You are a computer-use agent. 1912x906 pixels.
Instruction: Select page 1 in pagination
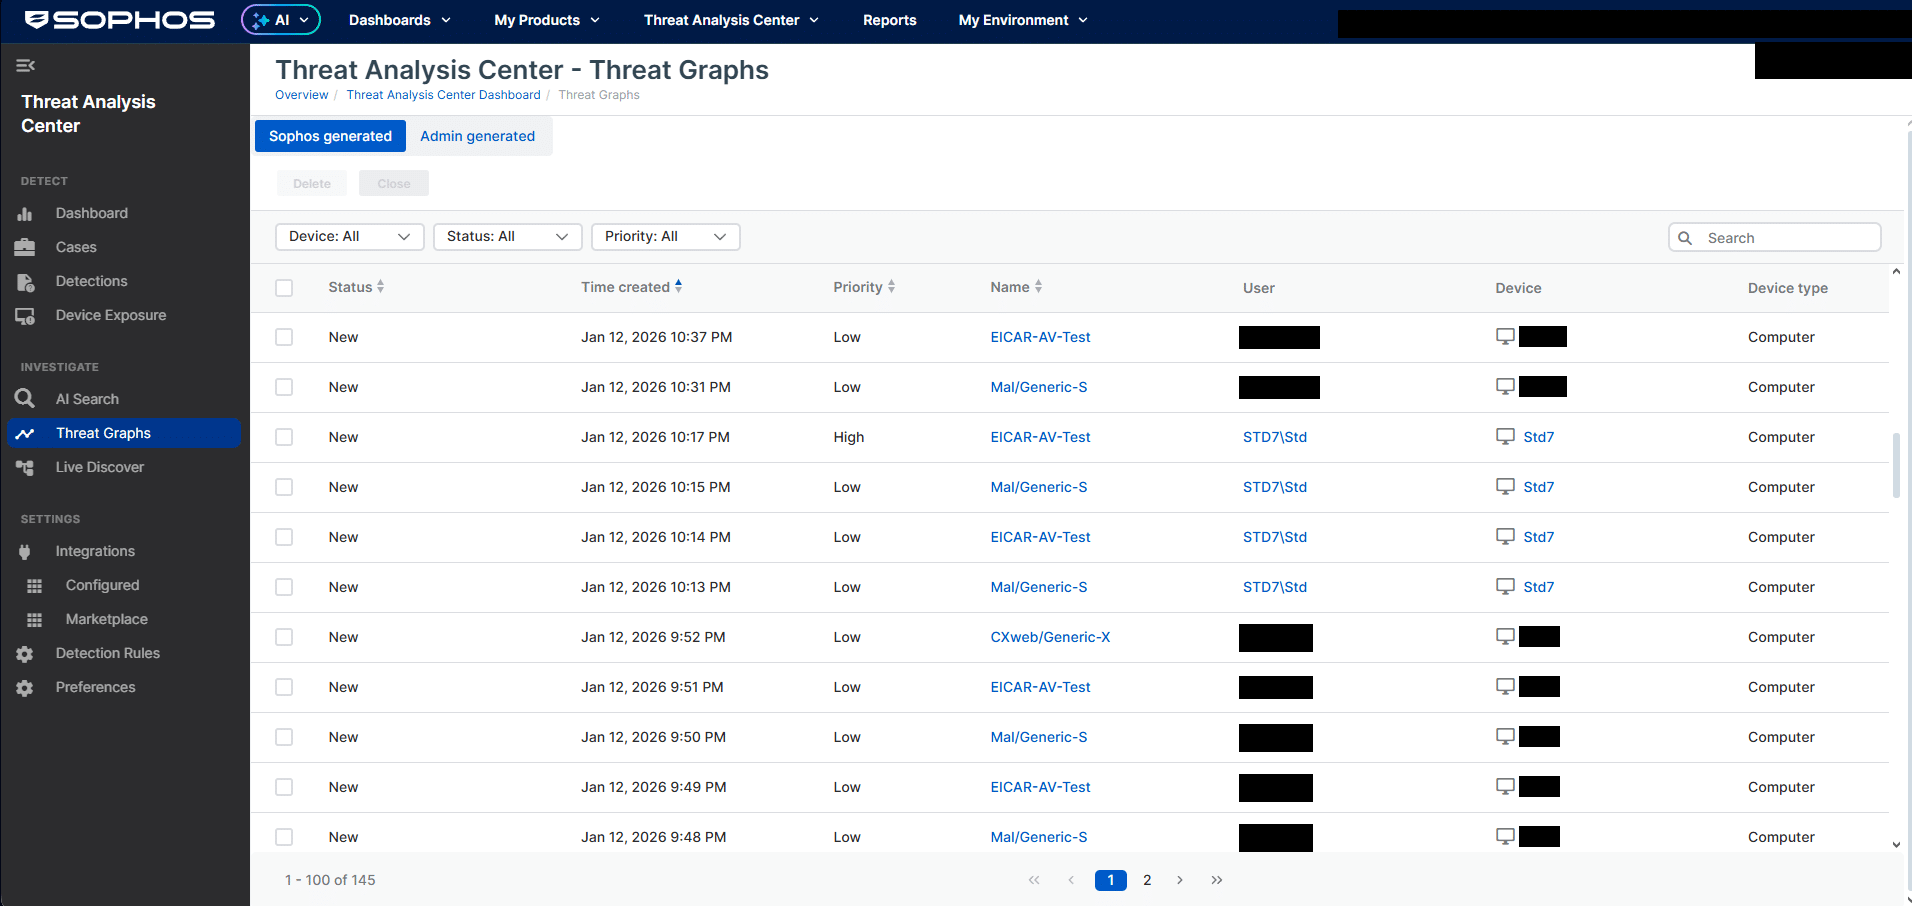point(1110,880)
